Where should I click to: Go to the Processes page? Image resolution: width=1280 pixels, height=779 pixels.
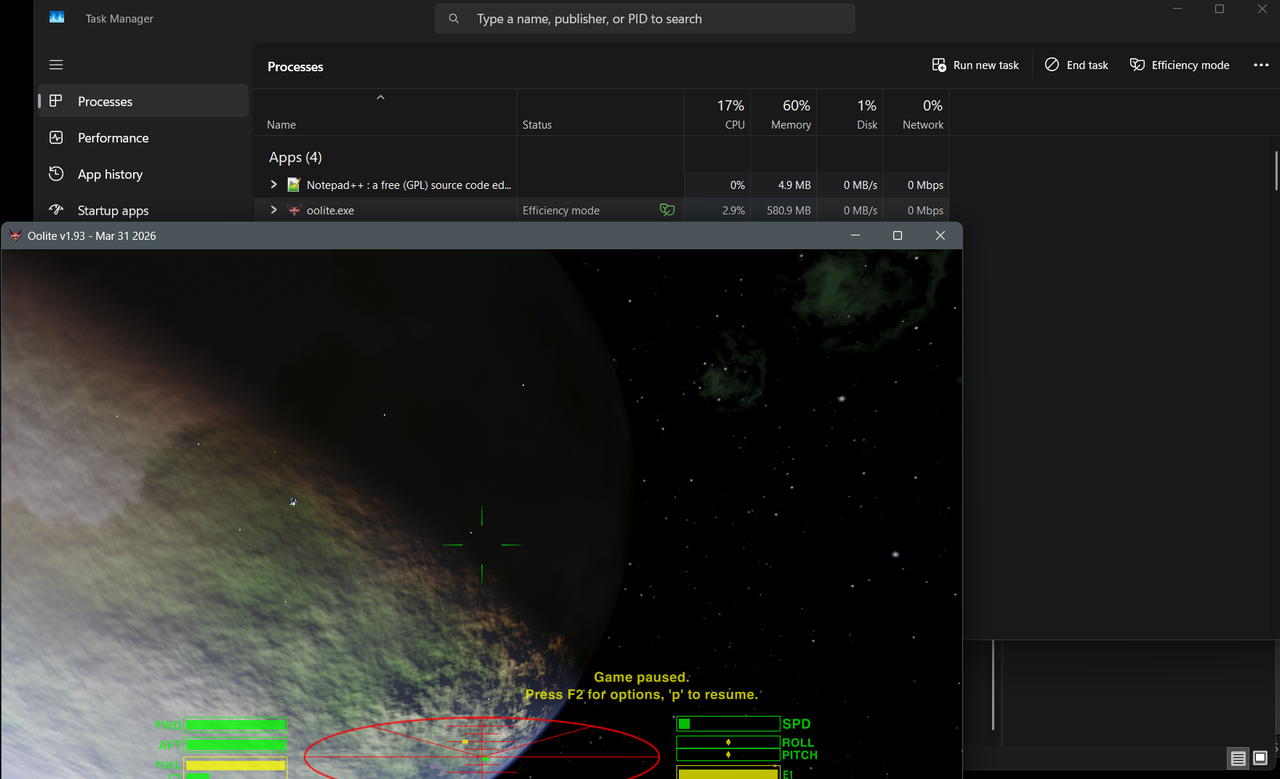tap(143, 101)
